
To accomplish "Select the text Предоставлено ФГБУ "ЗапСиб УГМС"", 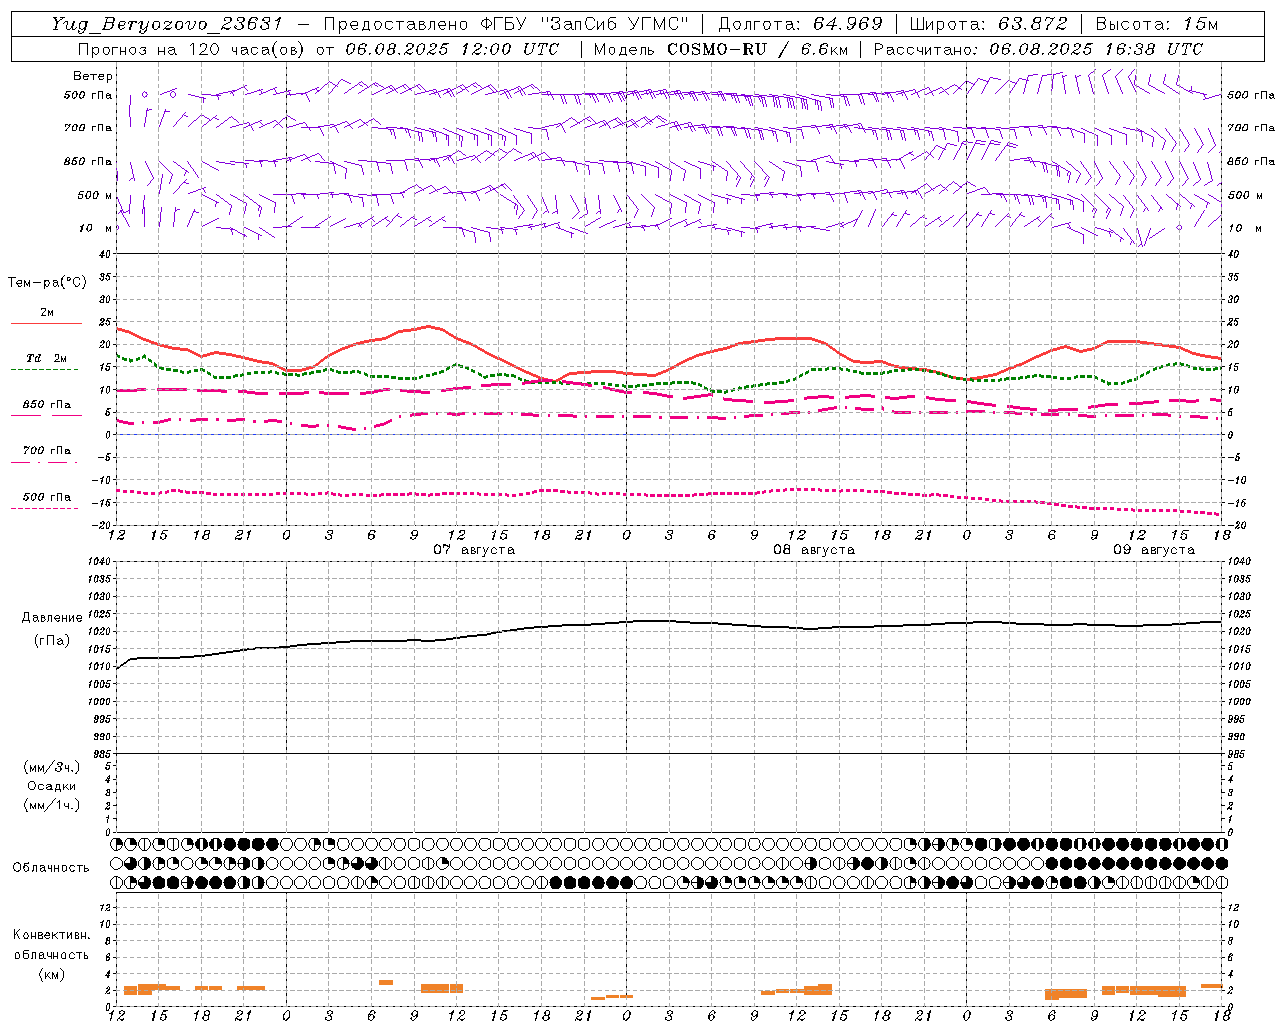I will 506,25.
